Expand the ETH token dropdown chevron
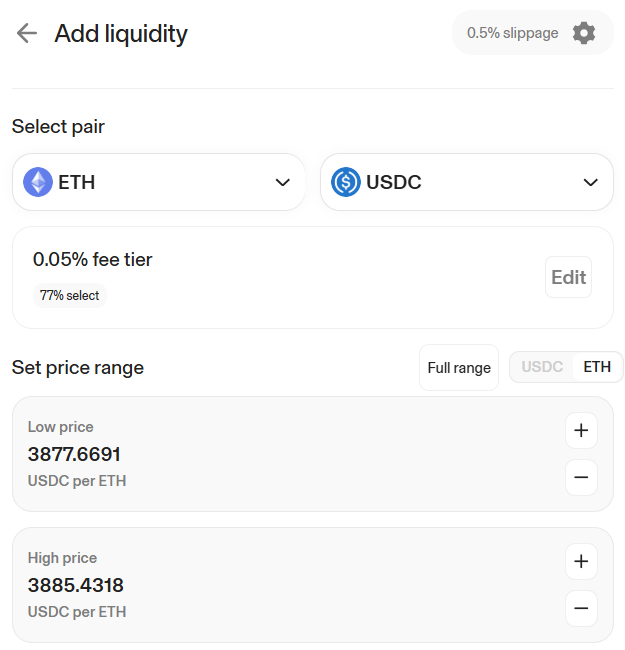The width and height of the screenshot is (625, 650). click(x=282, y=182)
